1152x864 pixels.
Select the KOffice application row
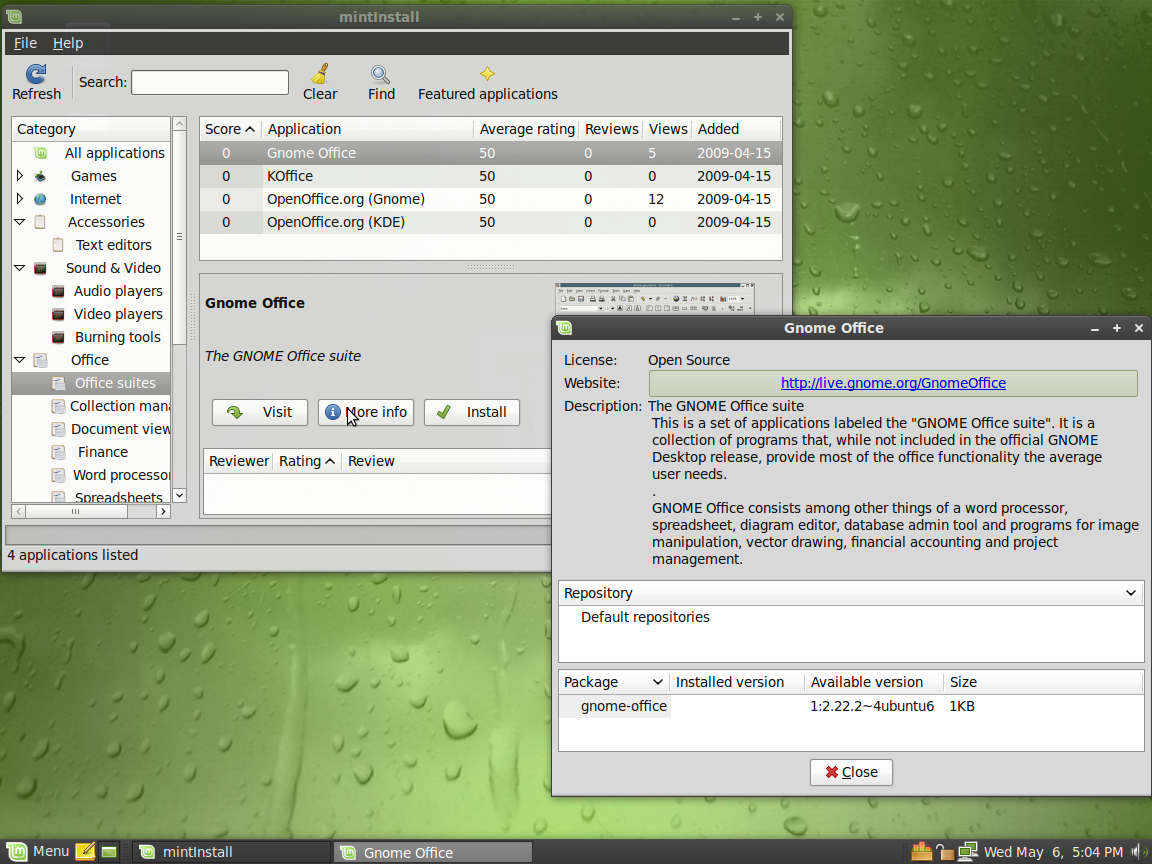[x=490, y=176]
